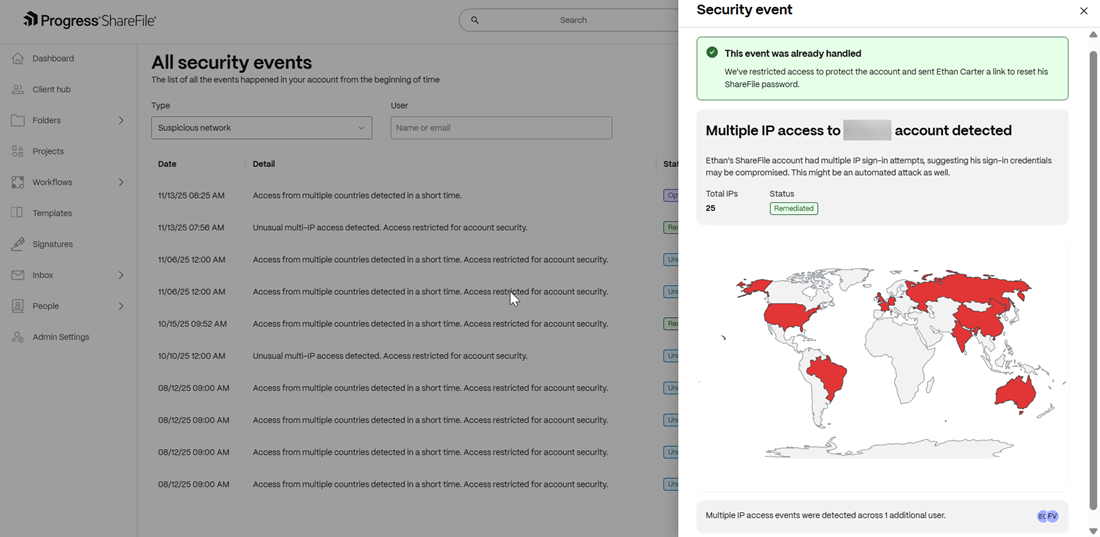This screenshot has width=1100, height=537.
Task: Click 'This event was already handled' banner
Action: click(x=883, y=68)
